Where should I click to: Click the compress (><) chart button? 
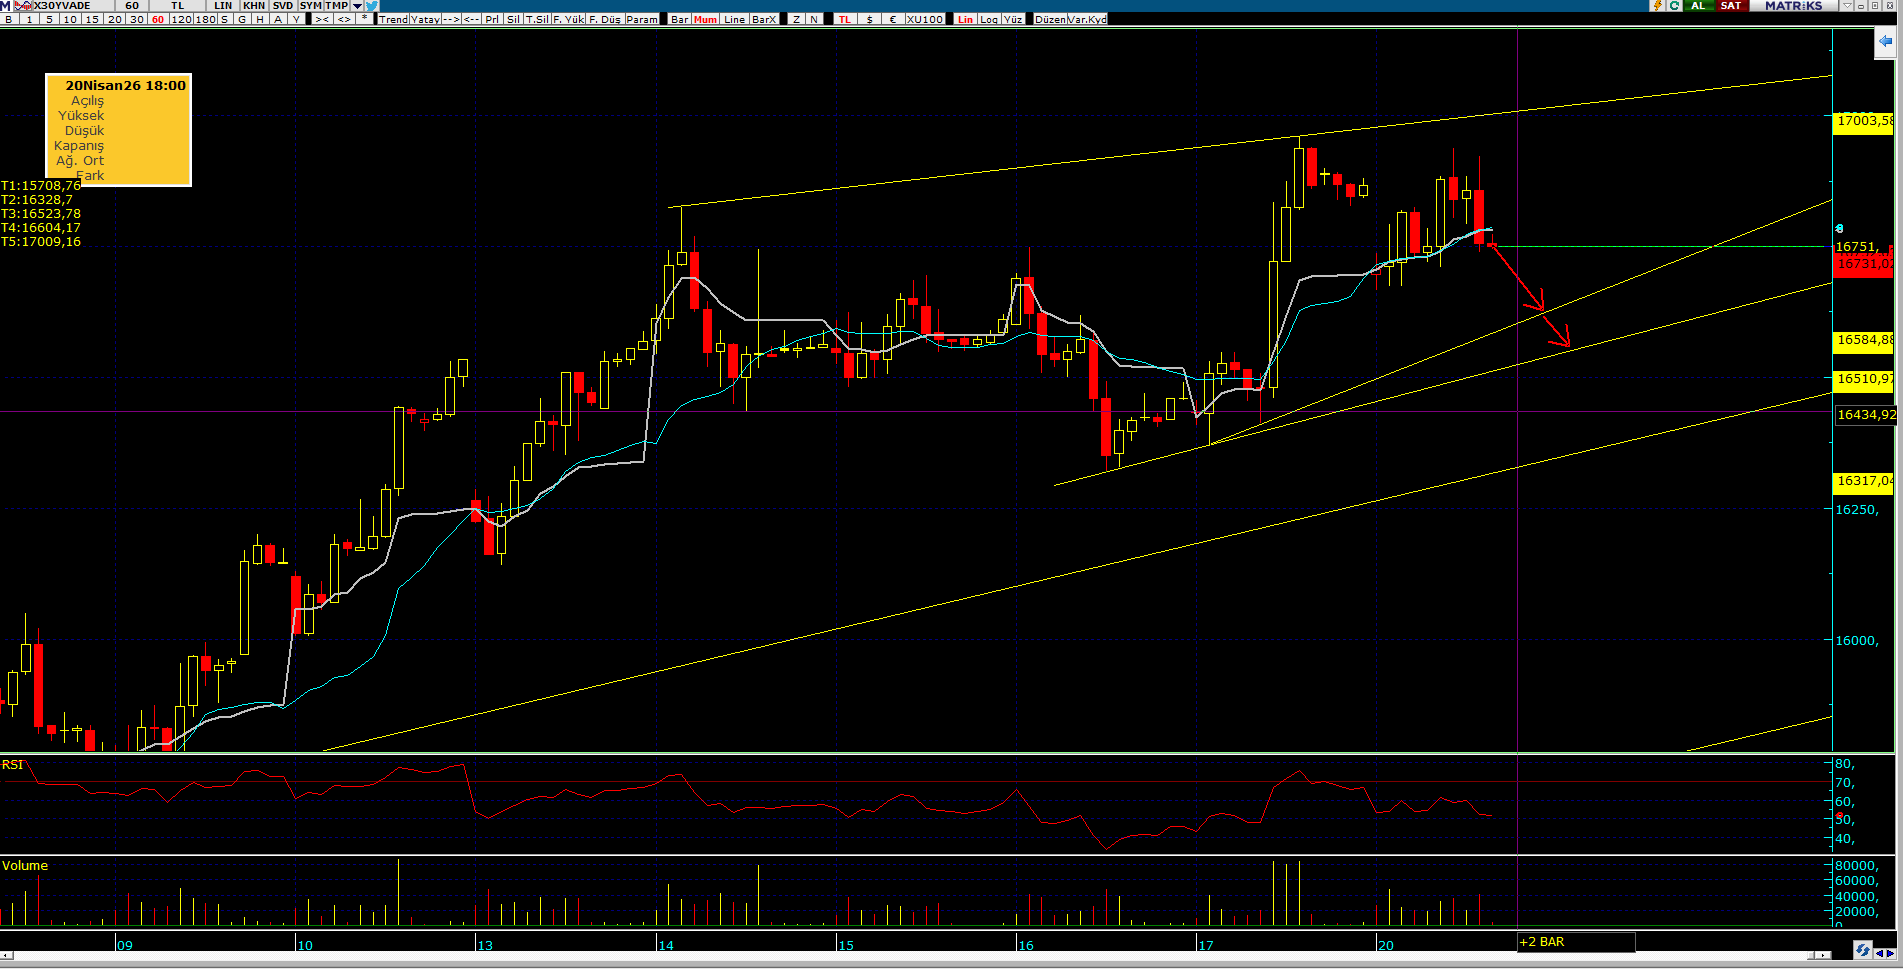pyautogui.click(x=321, y=19)
